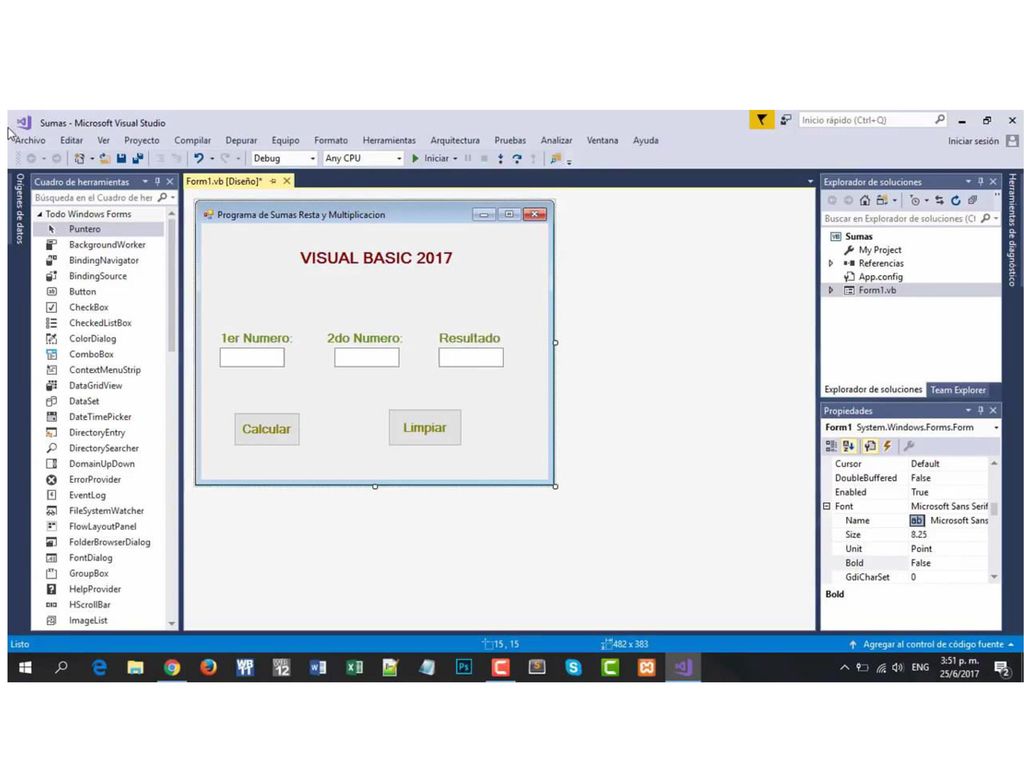Click the Show All Files icon in Solution Explorer
Image resolution: width=1024 pixels, height=768 pixels.
972,200
